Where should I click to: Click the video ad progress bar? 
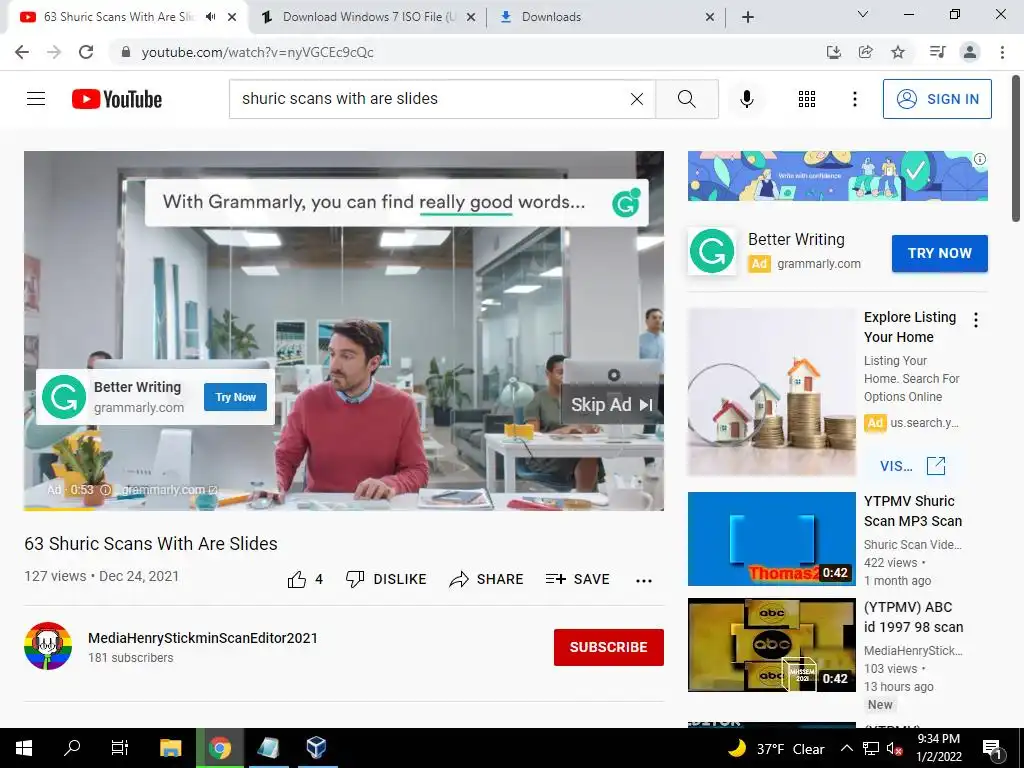[344, 508]
